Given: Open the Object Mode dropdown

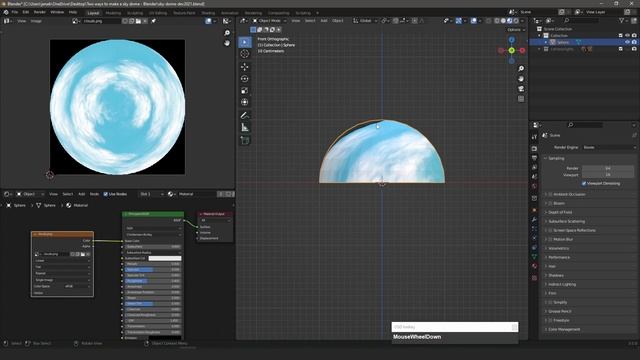Looking at the screenshot, I should pos(269,21).
